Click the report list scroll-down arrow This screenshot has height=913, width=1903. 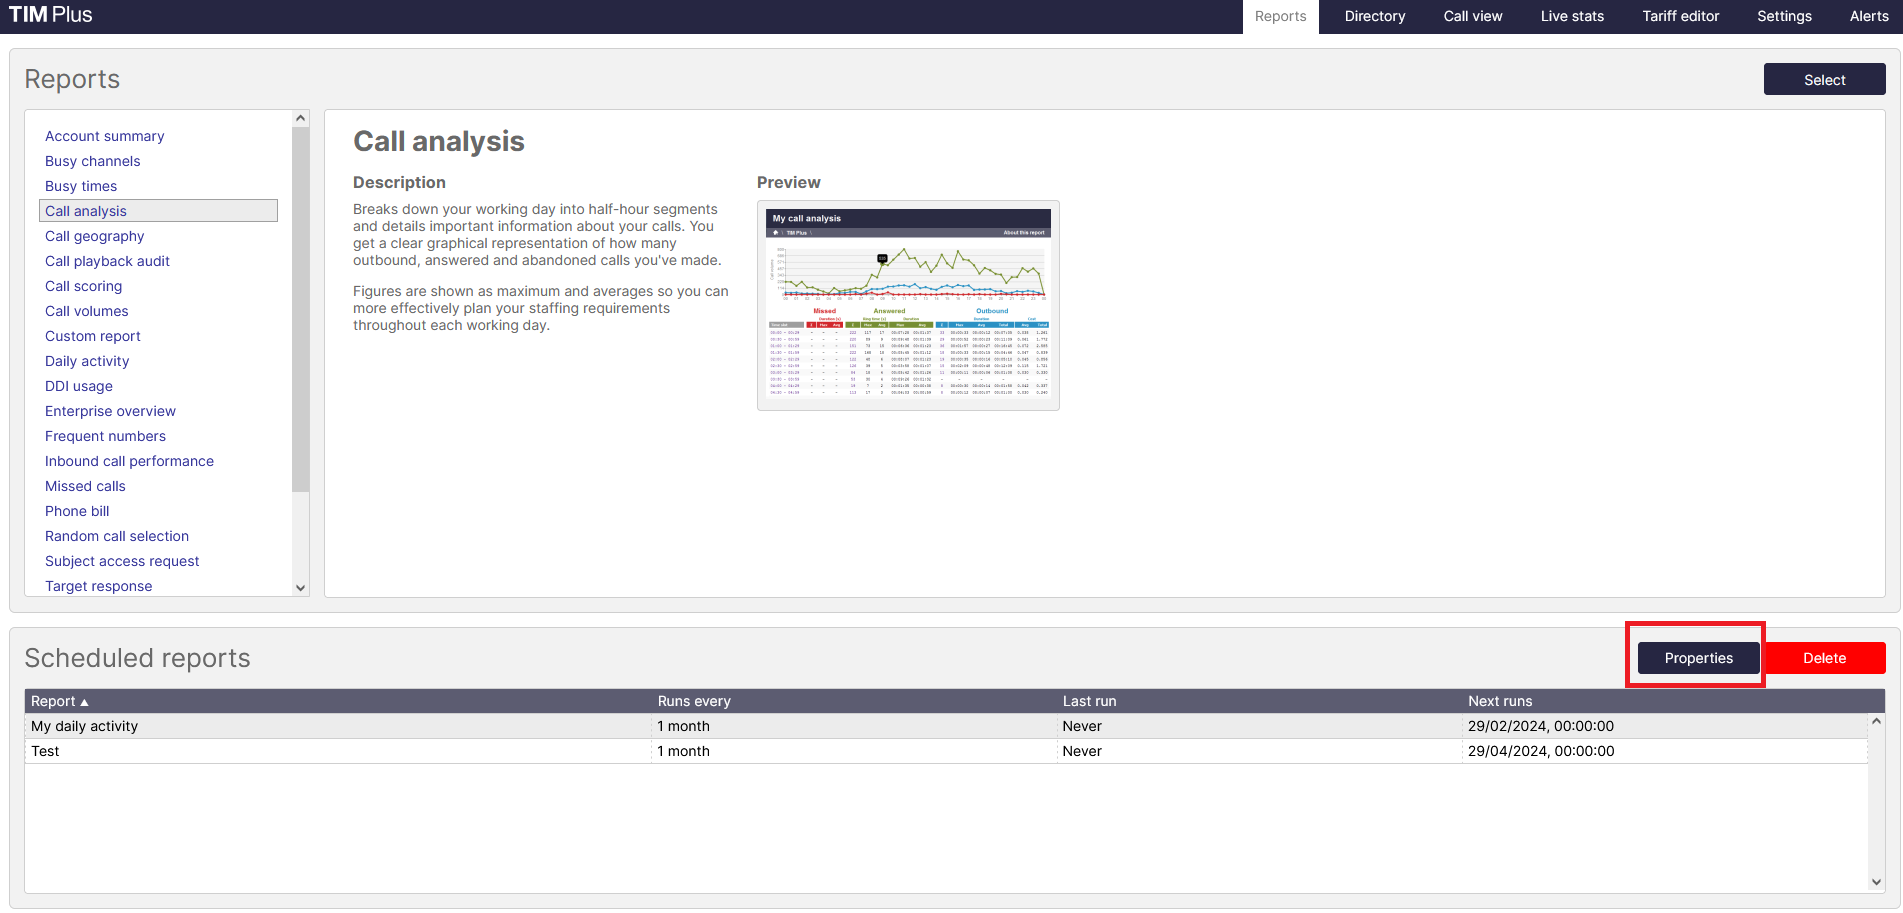pos(300,588)
